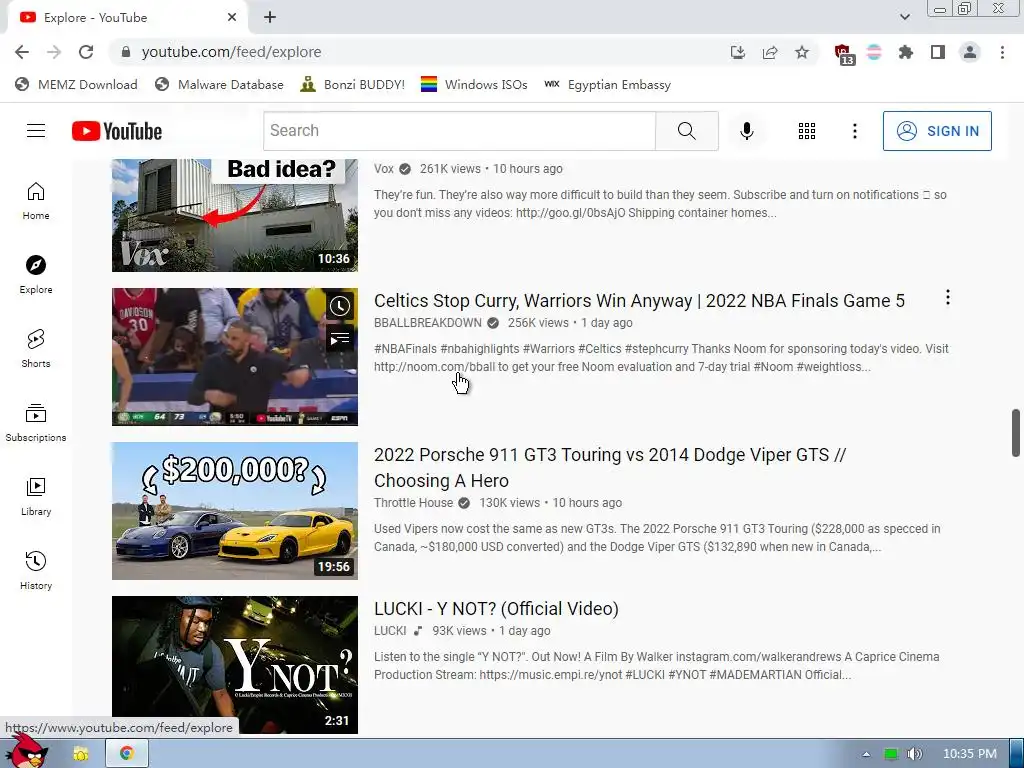Image resolution: width=1024 pixels, height=768 pixels.
Task: Click Chrome taskbar button
Action: point(127,754)
